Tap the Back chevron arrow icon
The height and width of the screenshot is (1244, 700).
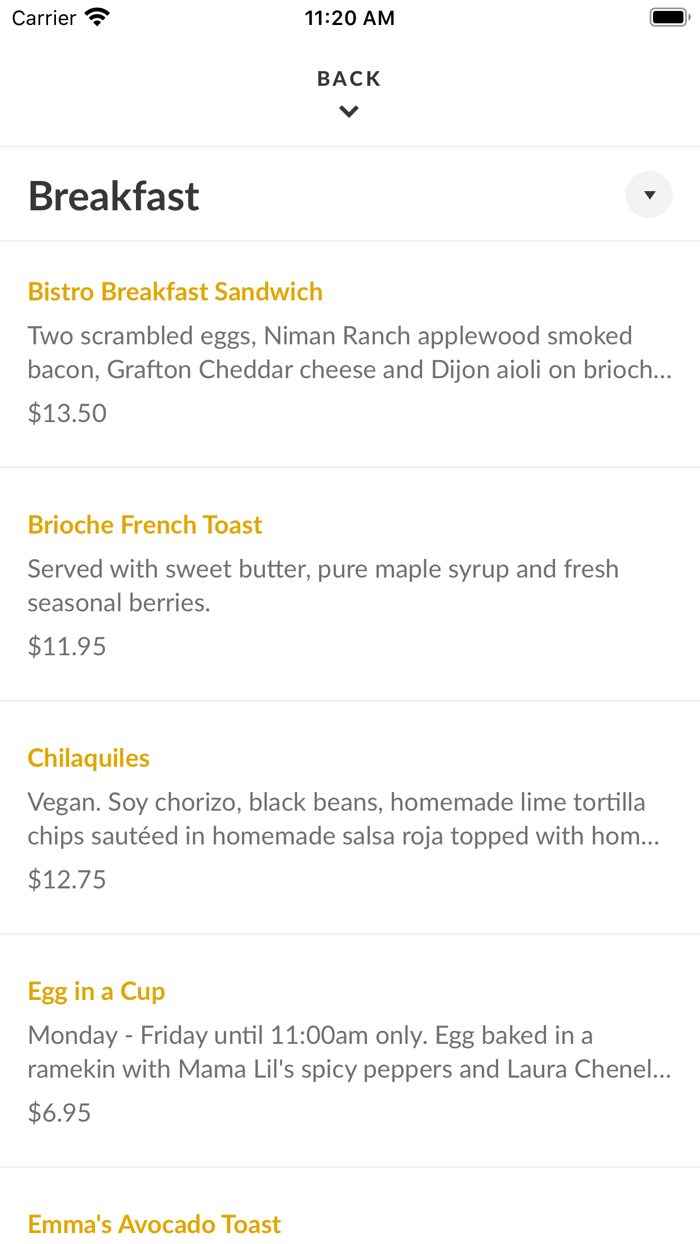point(349,112)
